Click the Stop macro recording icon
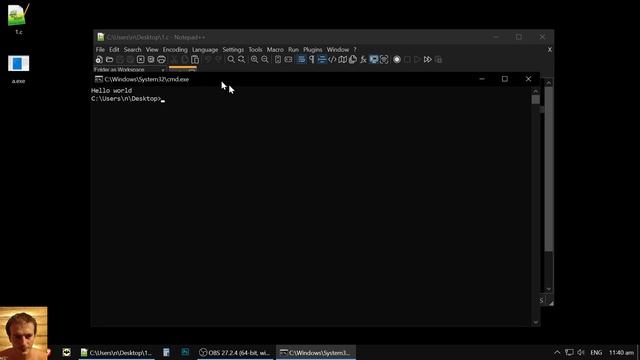Screen dimensions: 640x360 tap(407, 60)
